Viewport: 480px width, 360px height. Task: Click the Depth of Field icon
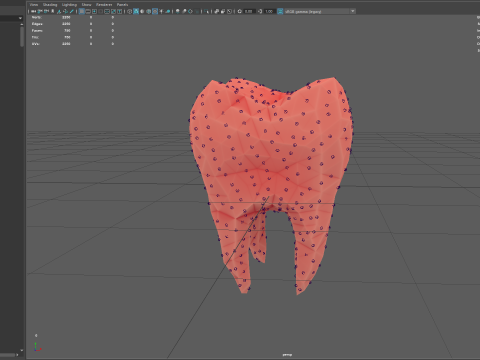tap(197, 11)
